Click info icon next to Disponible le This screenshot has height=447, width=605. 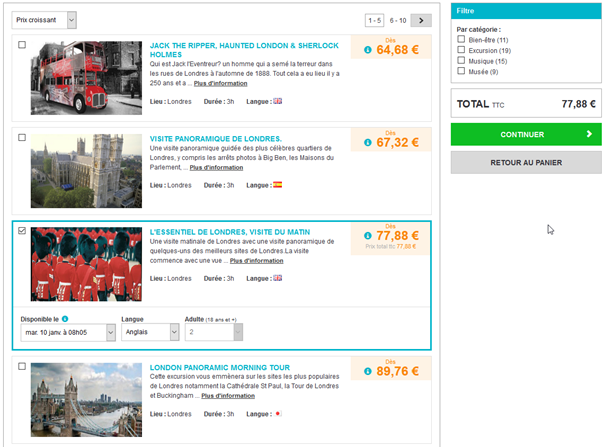click(65, 319)
